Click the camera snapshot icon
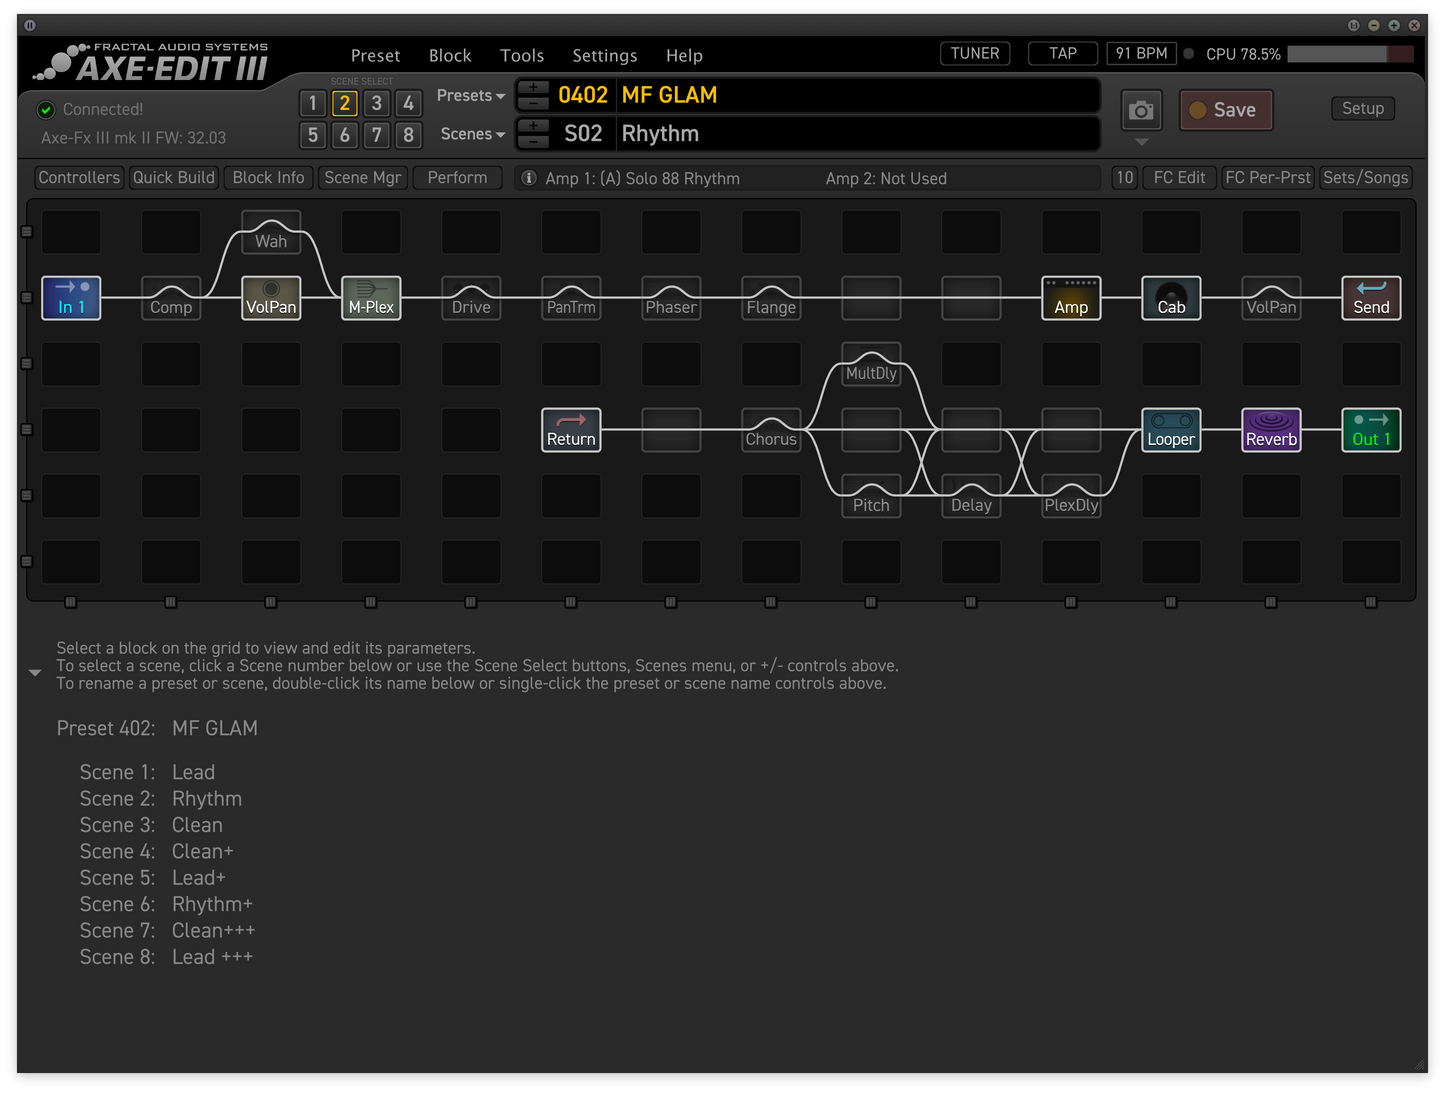 point(1141,110)
